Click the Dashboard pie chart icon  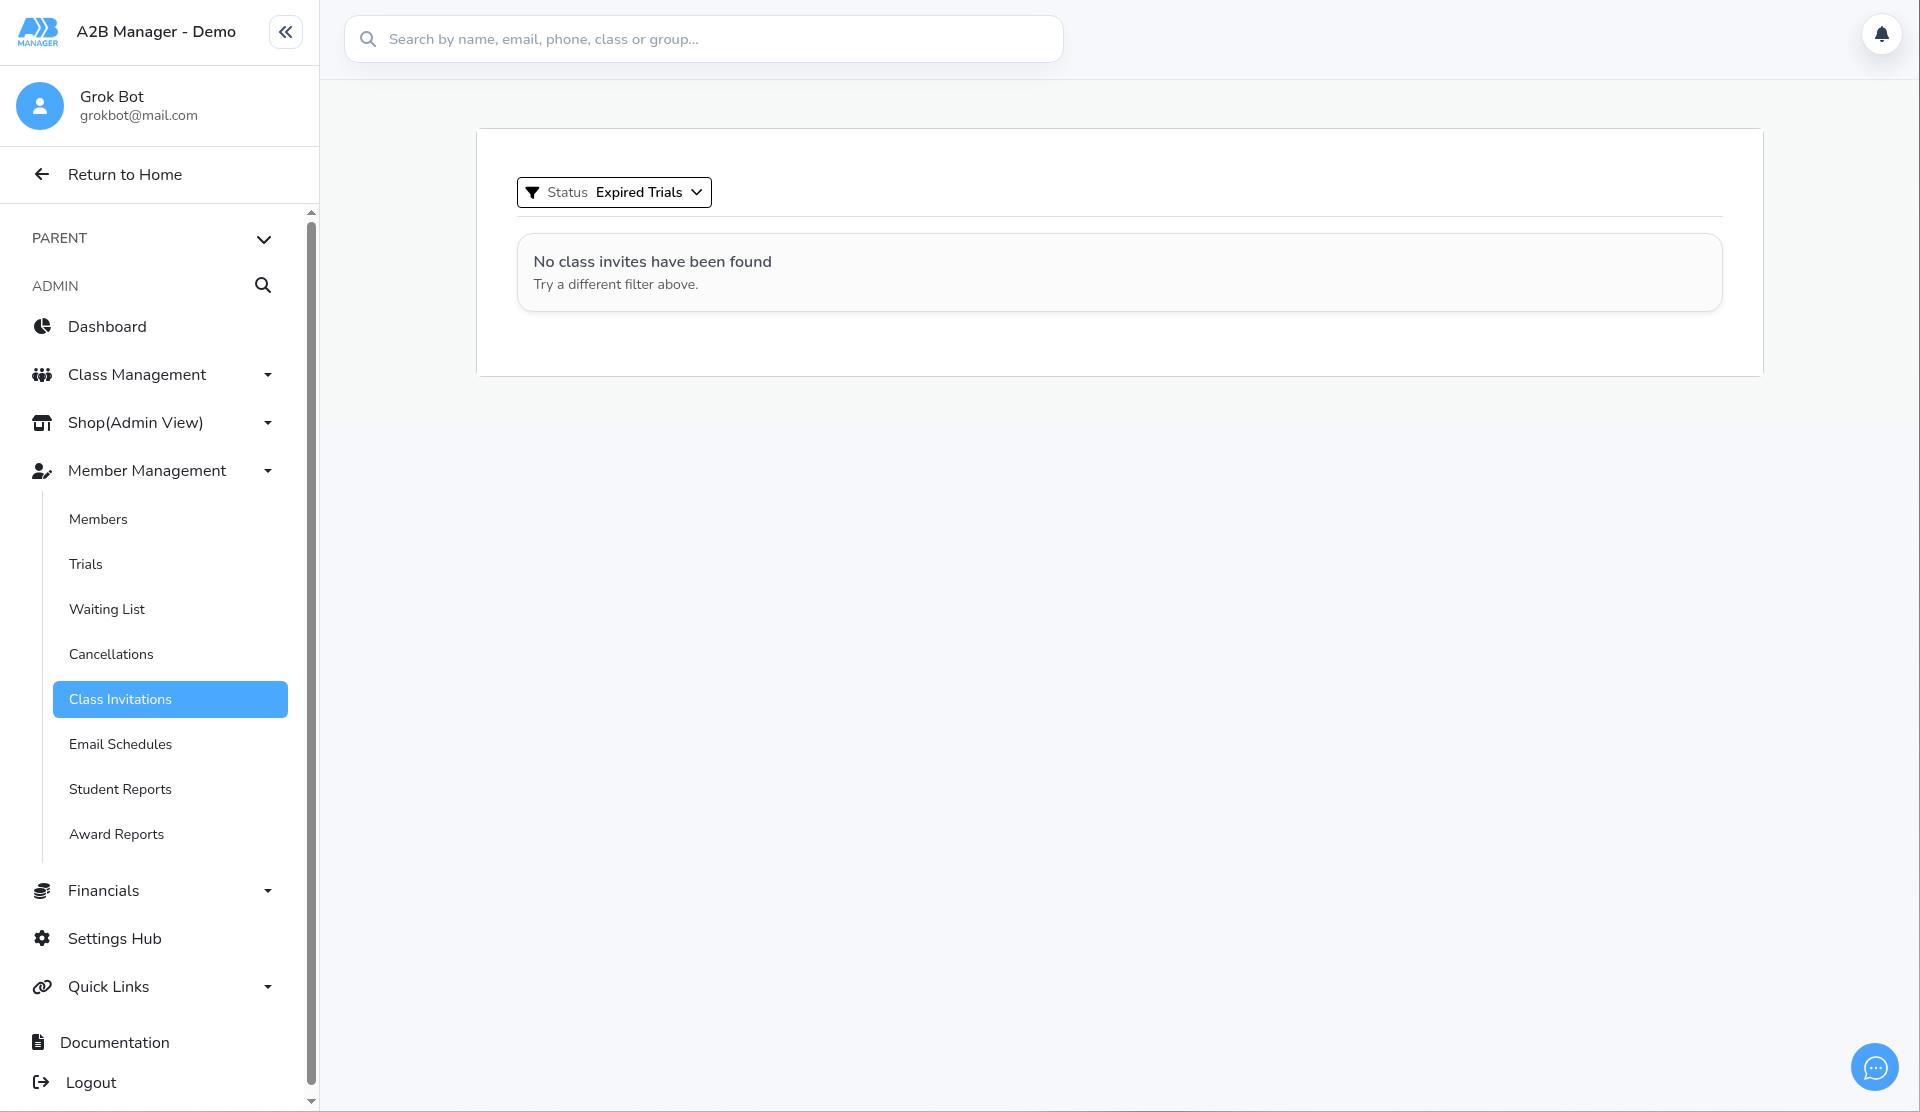(x=42, y=327)
